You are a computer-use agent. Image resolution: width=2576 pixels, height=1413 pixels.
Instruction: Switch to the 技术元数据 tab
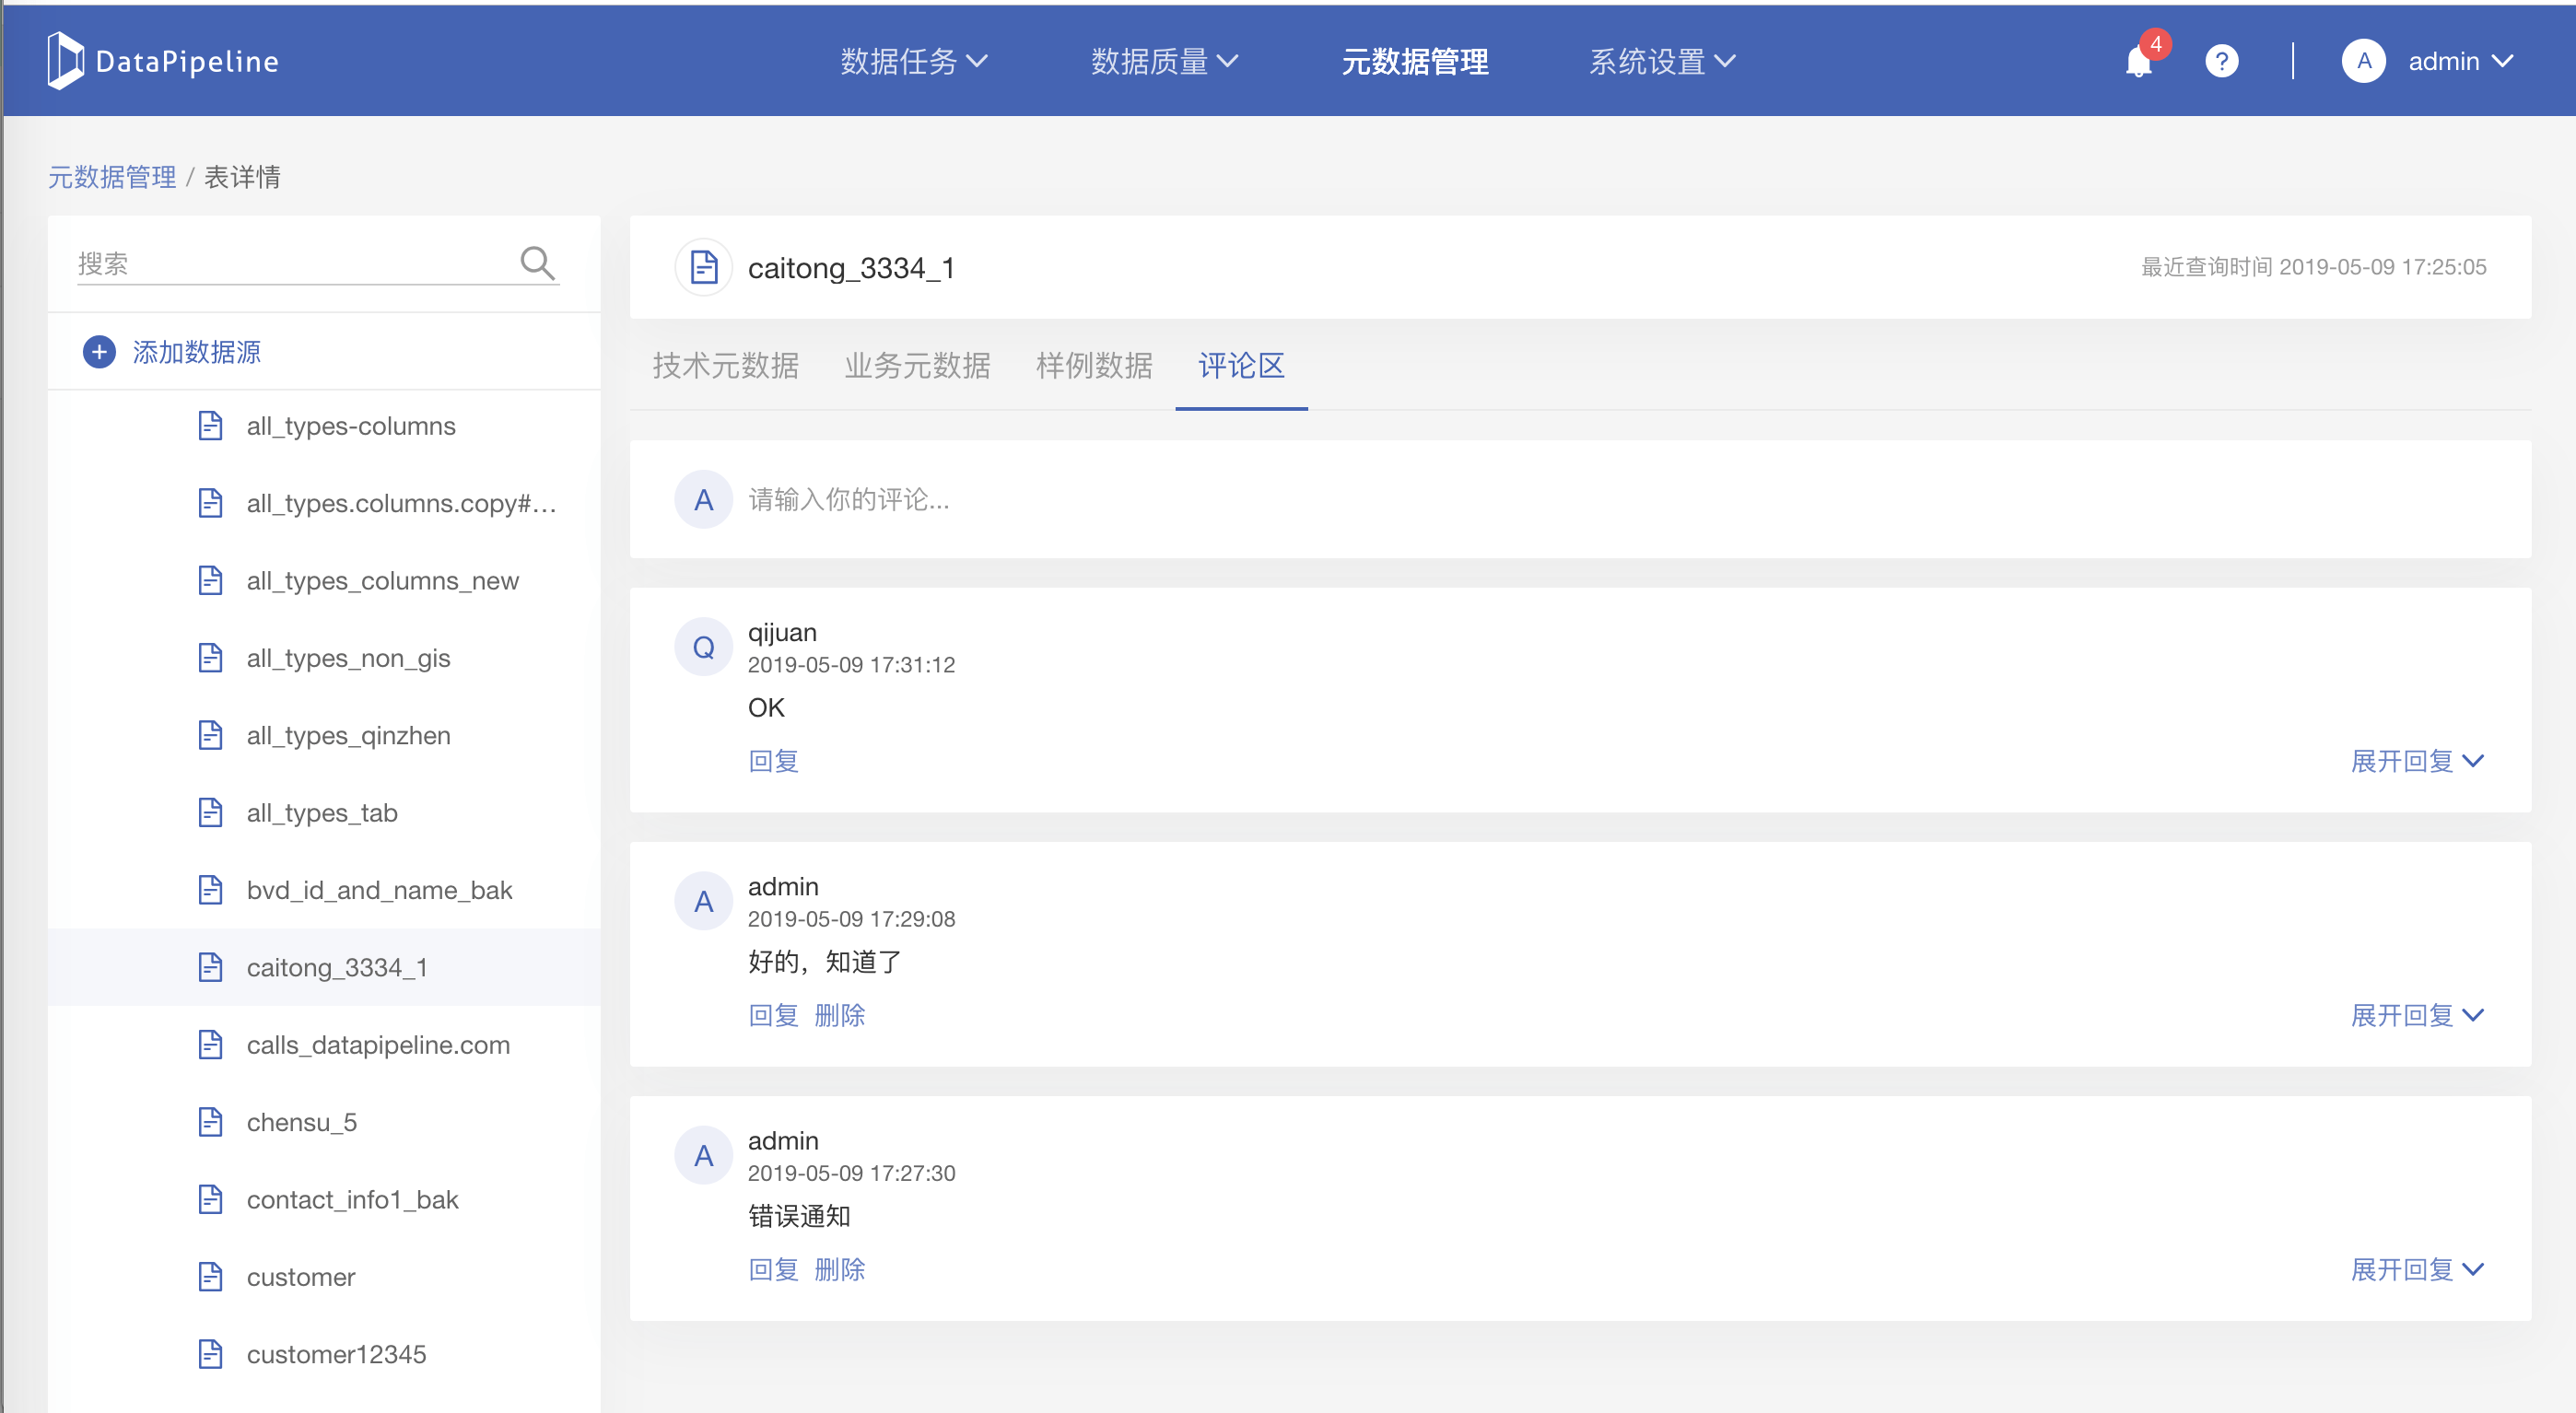point(725,366)
